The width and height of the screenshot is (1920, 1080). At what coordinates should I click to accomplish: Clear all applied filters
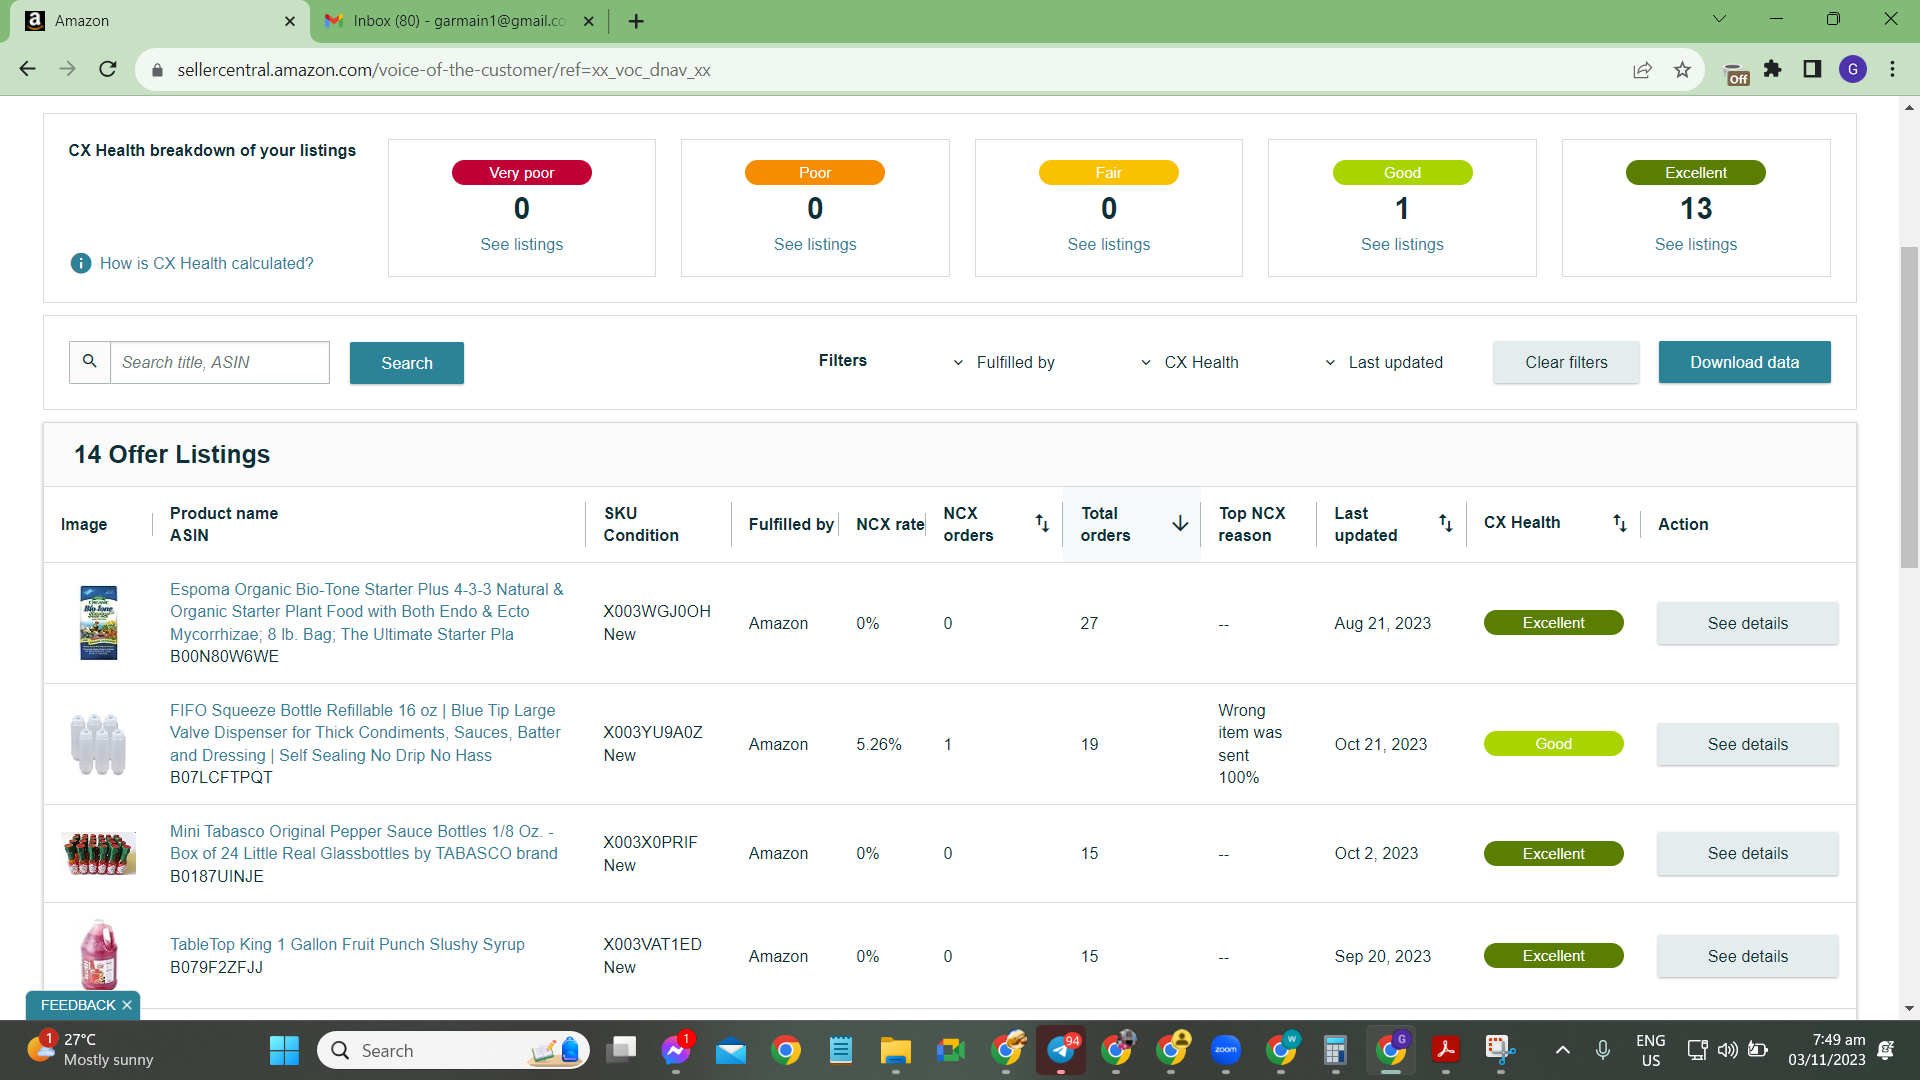1566,362
